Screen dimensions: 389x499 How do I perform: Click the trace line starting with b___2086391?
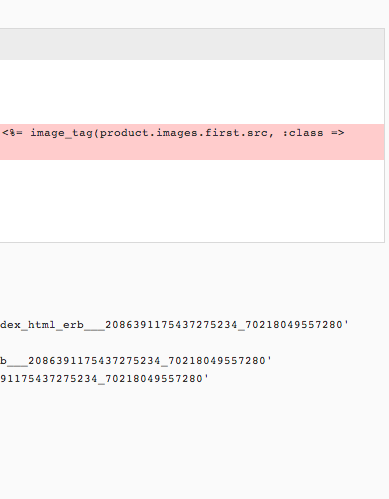[136, 361]
